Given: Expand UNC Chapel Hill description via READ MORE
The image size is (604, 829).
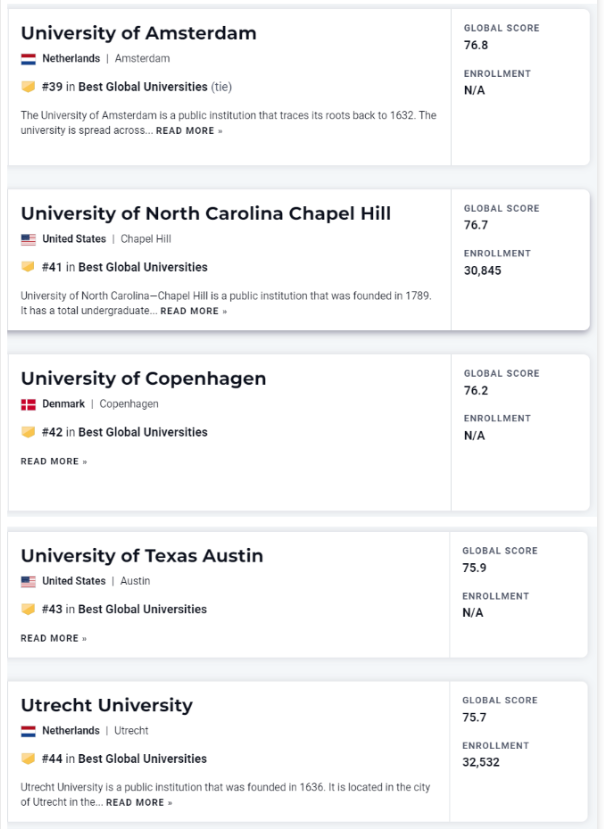Looking at the screenshot, I should point(194,312).
